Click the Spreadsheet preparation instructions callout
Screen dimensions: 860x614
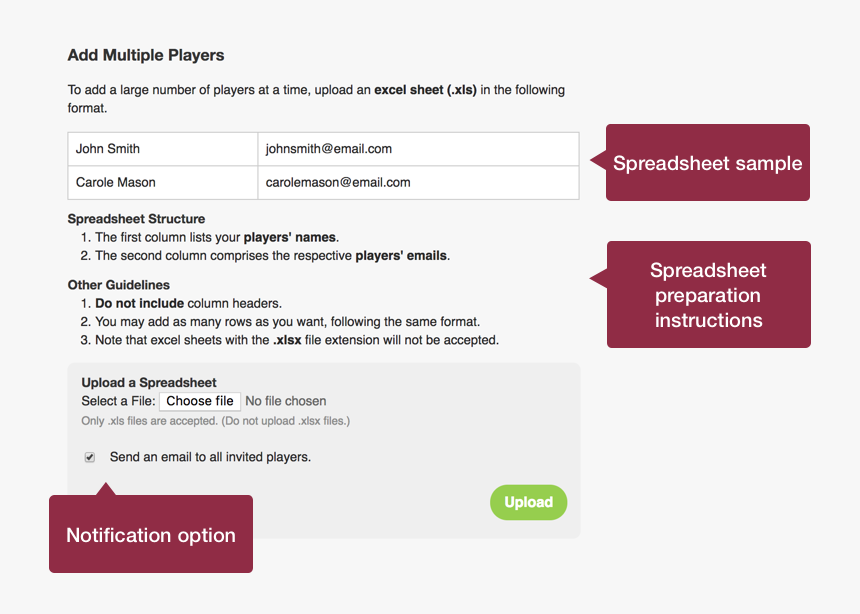point(708,295)
